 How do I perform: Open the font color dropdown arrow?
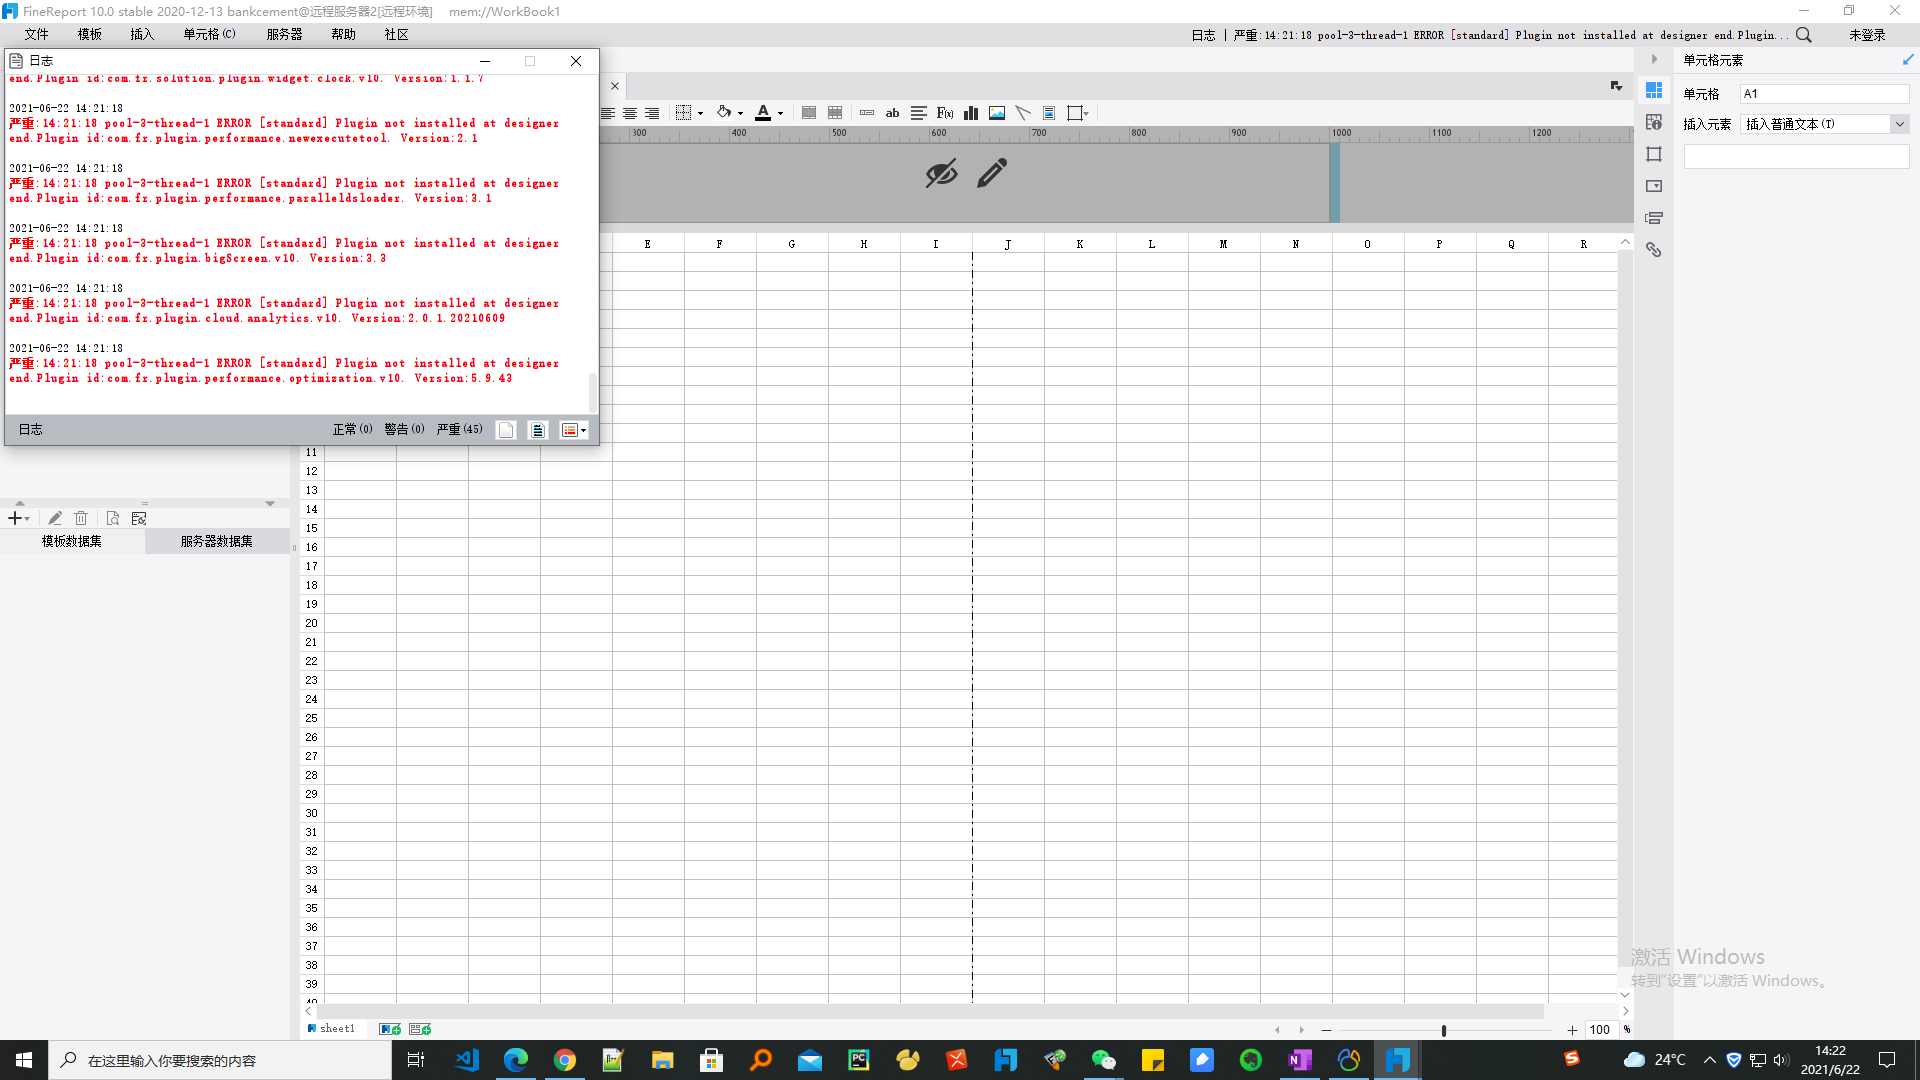coord(781,114)
